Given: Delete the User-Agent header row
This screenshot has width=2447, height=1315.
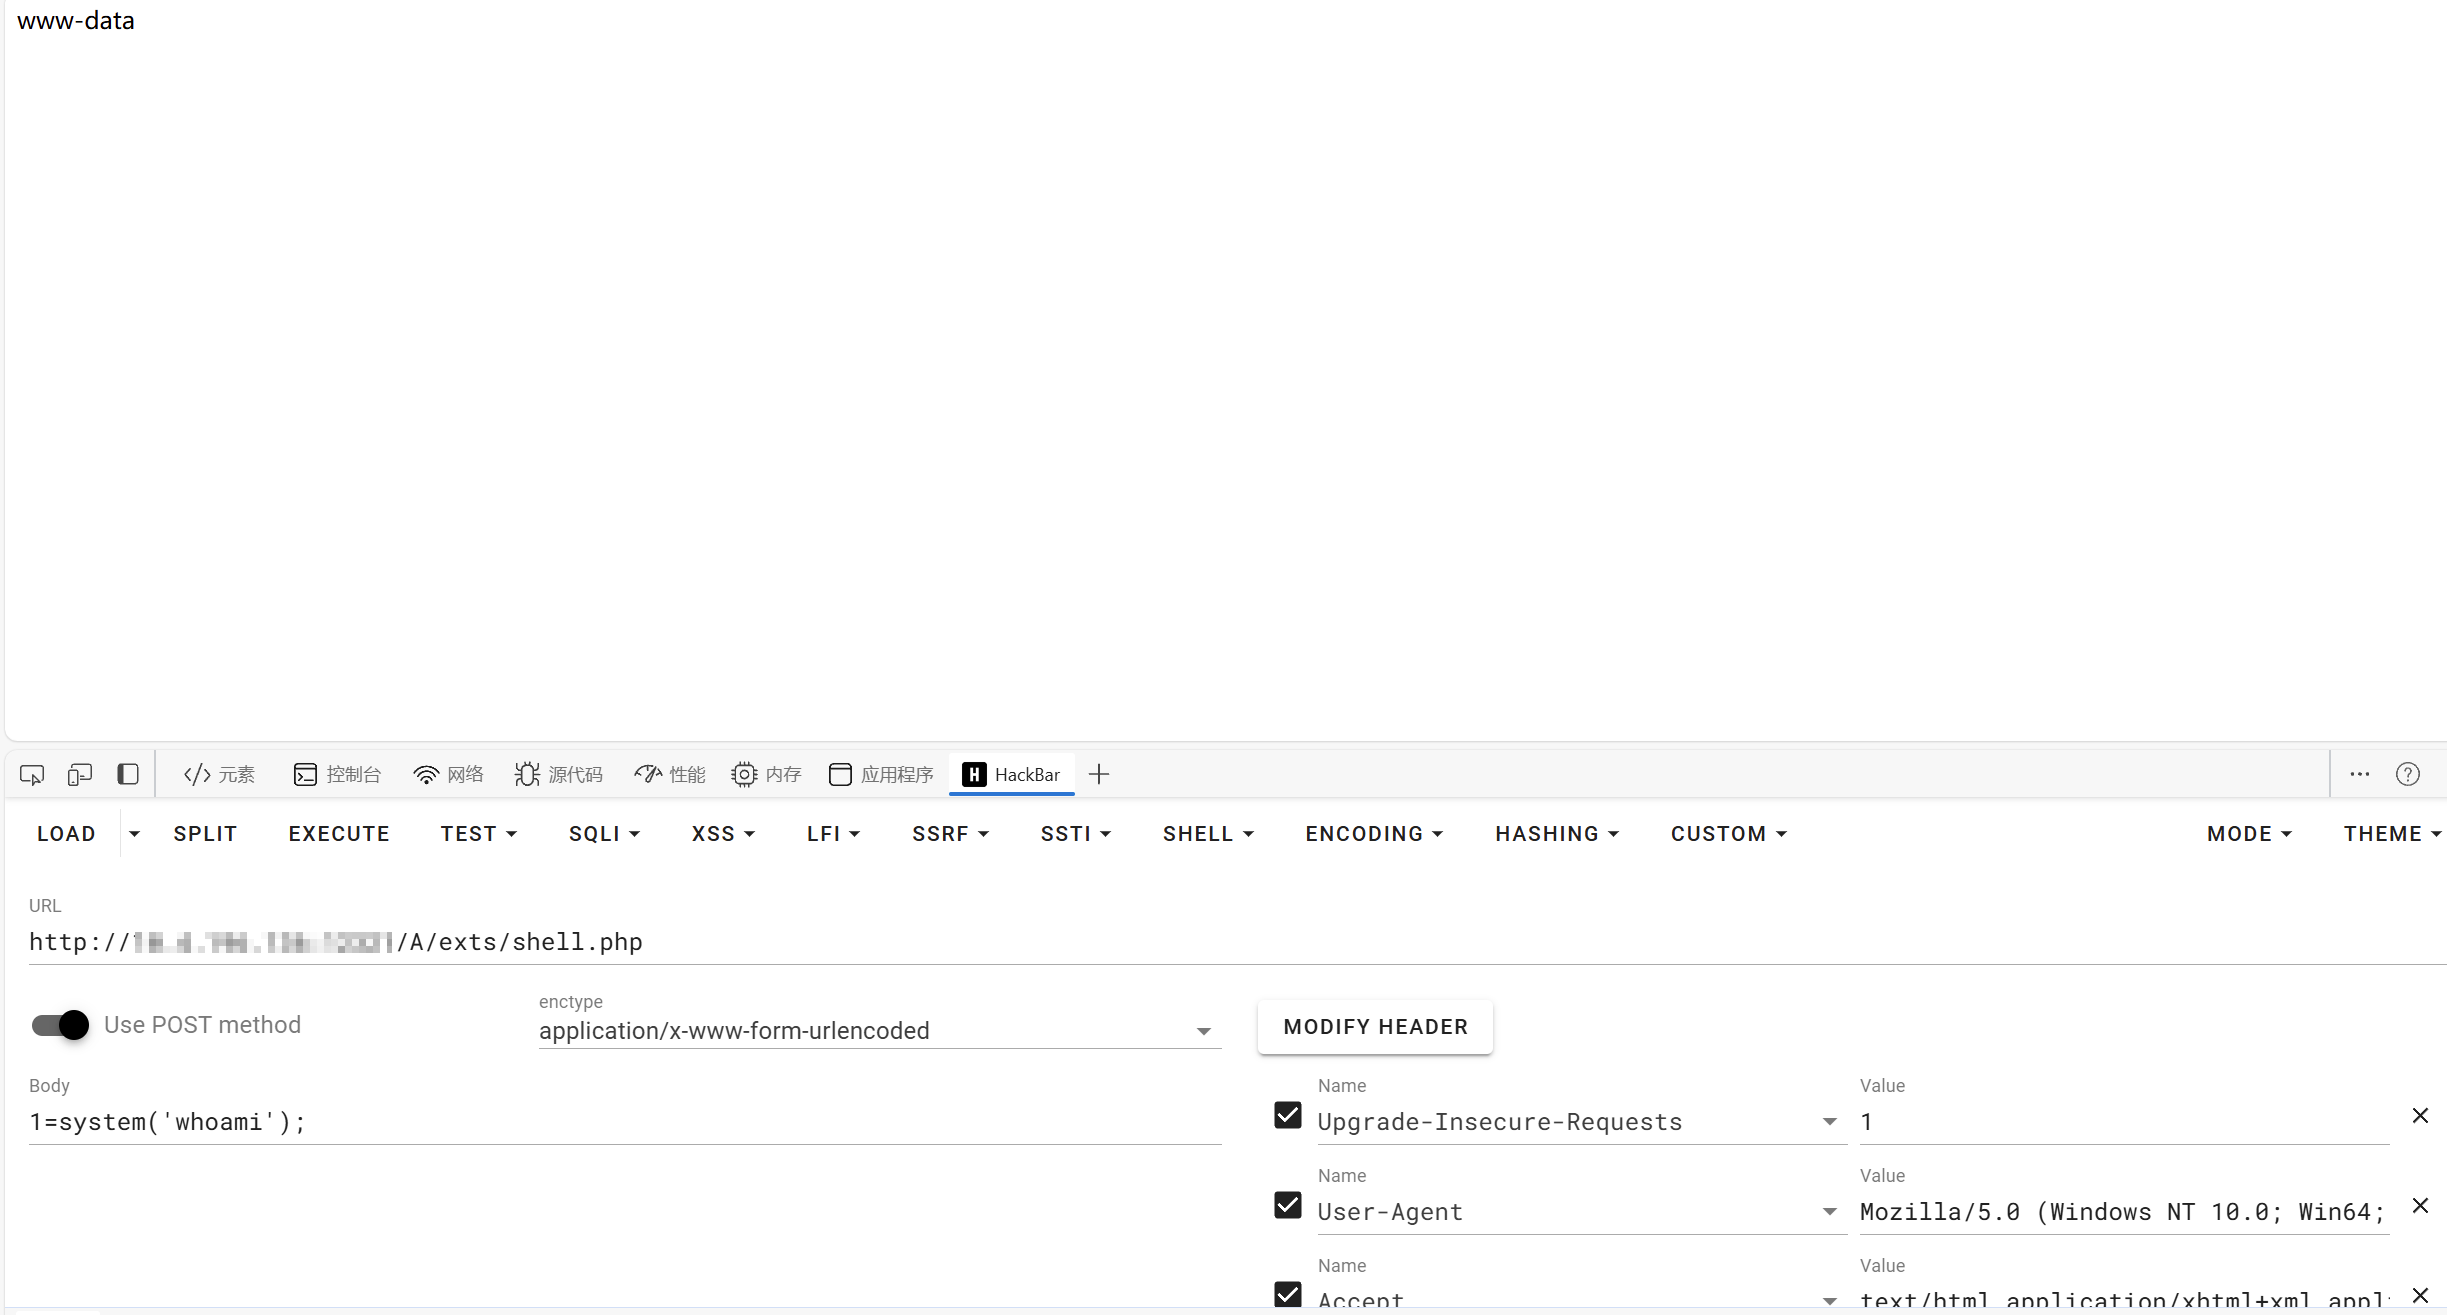Looking at the screenshot, I should [x=2420, y=1206].
